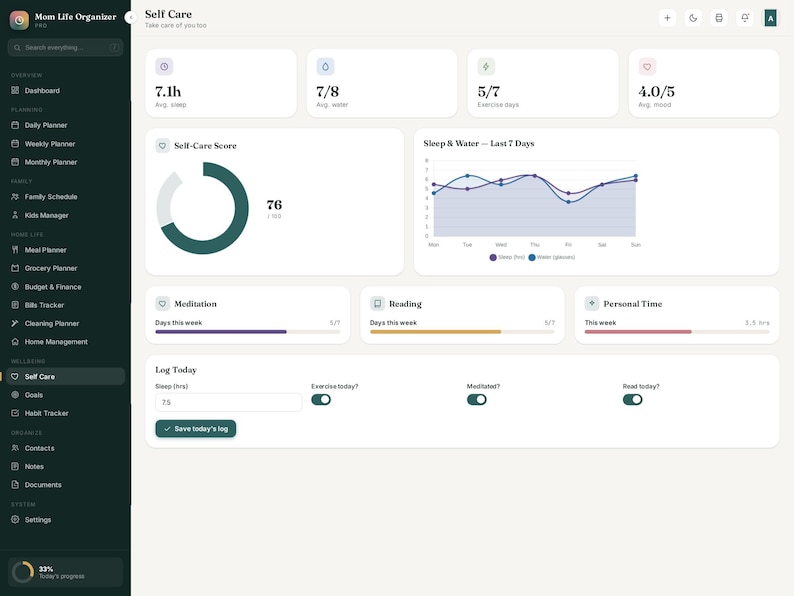Click the Sleep (hrs) input field
Viewport: 794px width, 596px height.
tap(228, 402)
